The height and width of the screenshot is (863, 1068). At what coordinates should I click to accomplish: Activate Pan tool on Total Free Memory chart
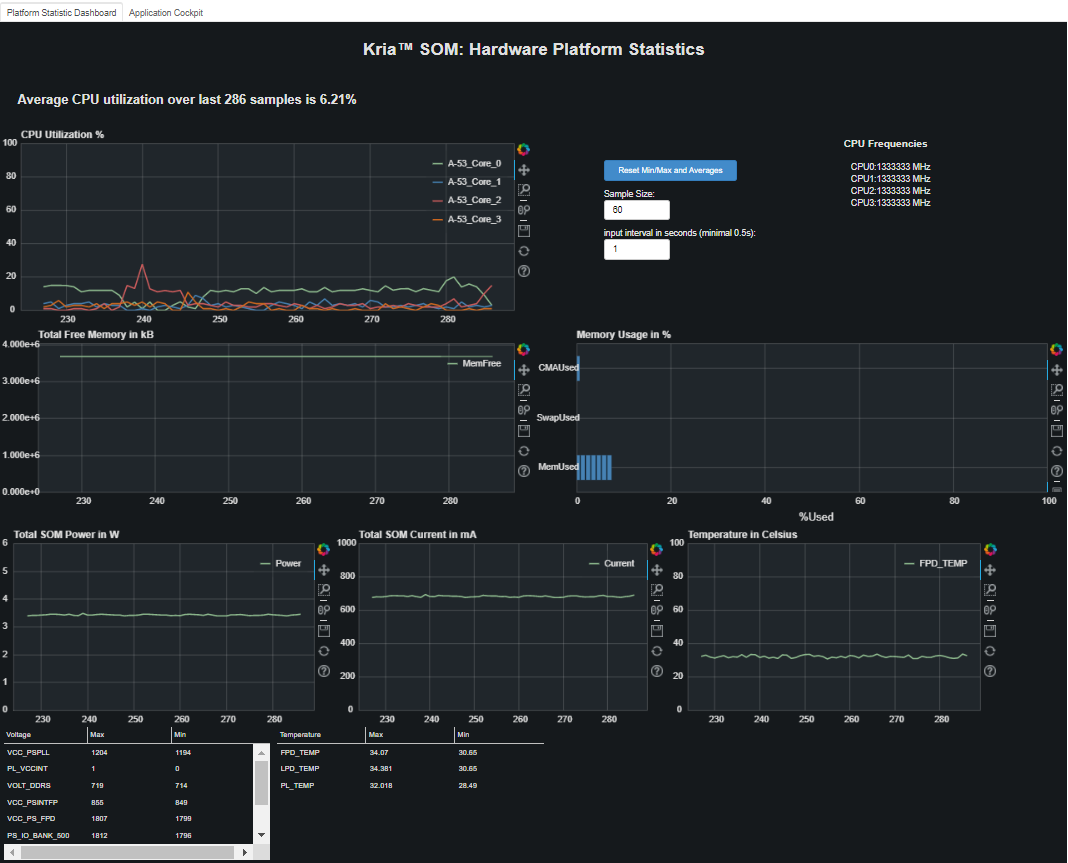(523, 370)
